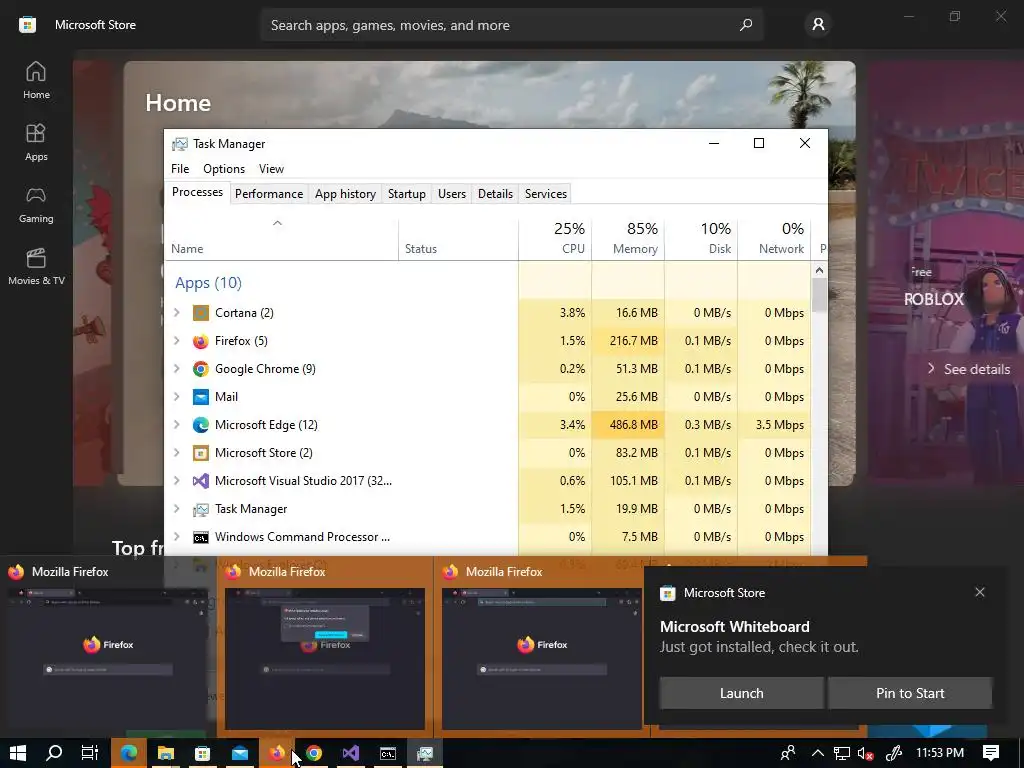The width and height of the screenshot is (1024, 768).
Task: Open Action Center notifications icon
Action: 990,753
